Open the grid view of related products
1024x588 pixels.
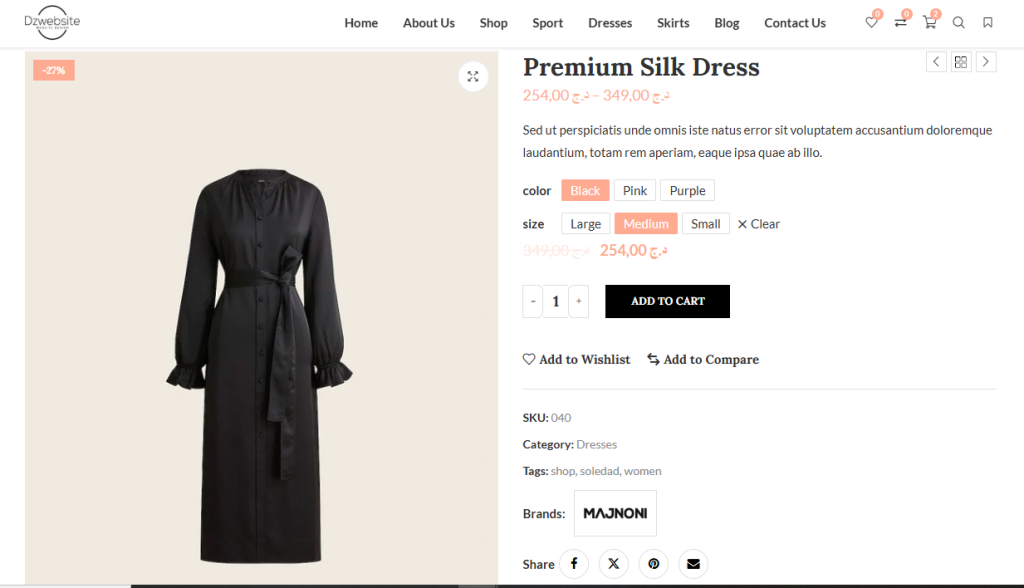coord(960,61)
